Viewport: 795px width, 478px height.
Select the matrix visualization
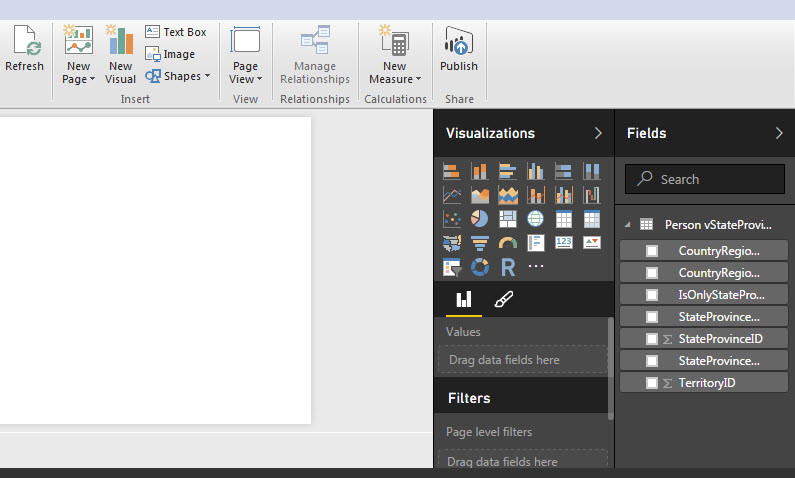[x=591, y=219]
